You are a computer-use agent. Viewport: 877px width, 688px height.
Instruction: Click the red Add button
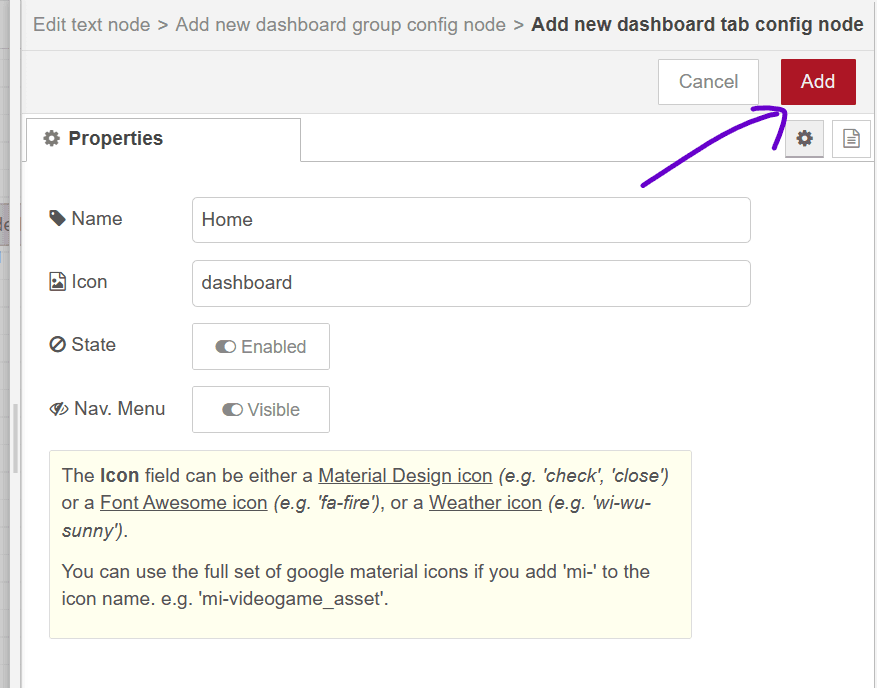click(818, 82)
